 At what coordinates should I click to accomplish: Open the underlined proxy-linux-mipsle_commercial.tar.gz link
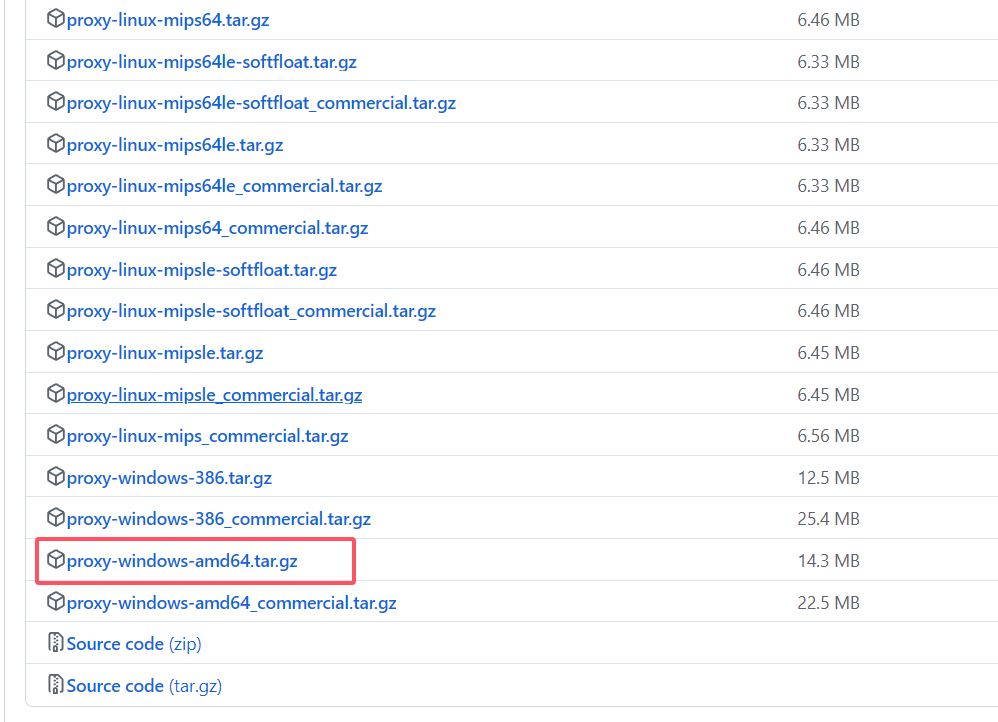pos(214,395)
